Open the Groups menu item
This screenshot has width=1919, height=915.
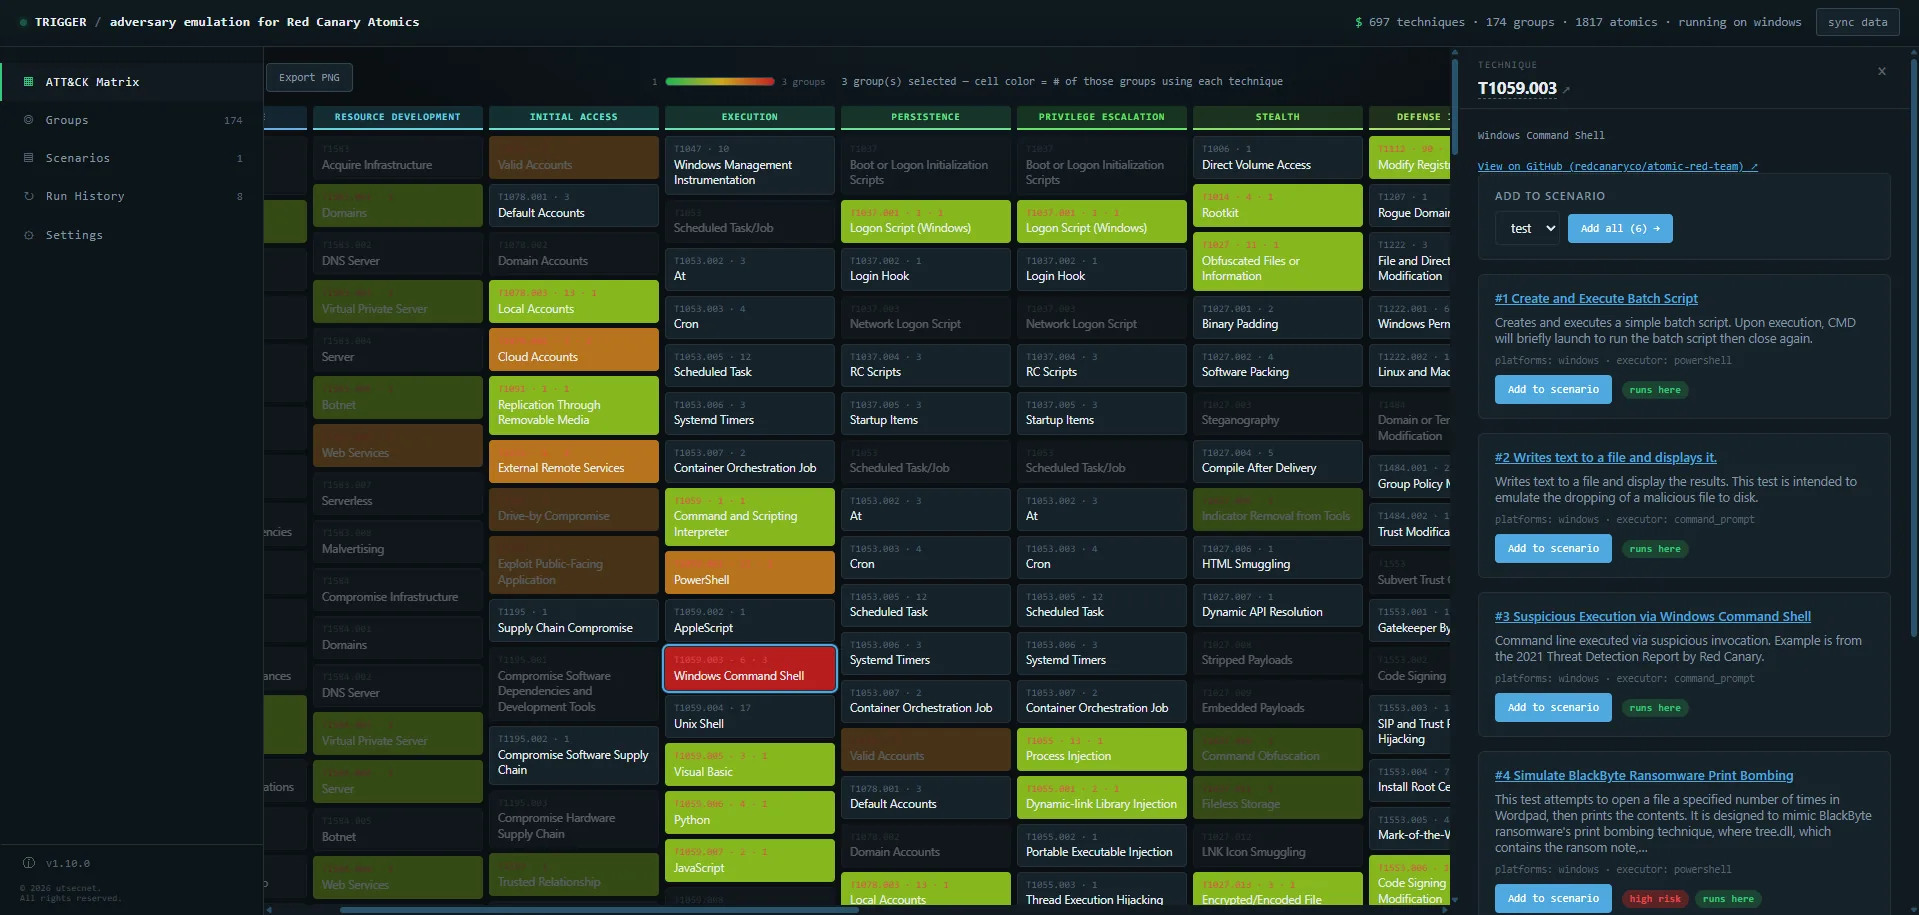click(132, 120)
